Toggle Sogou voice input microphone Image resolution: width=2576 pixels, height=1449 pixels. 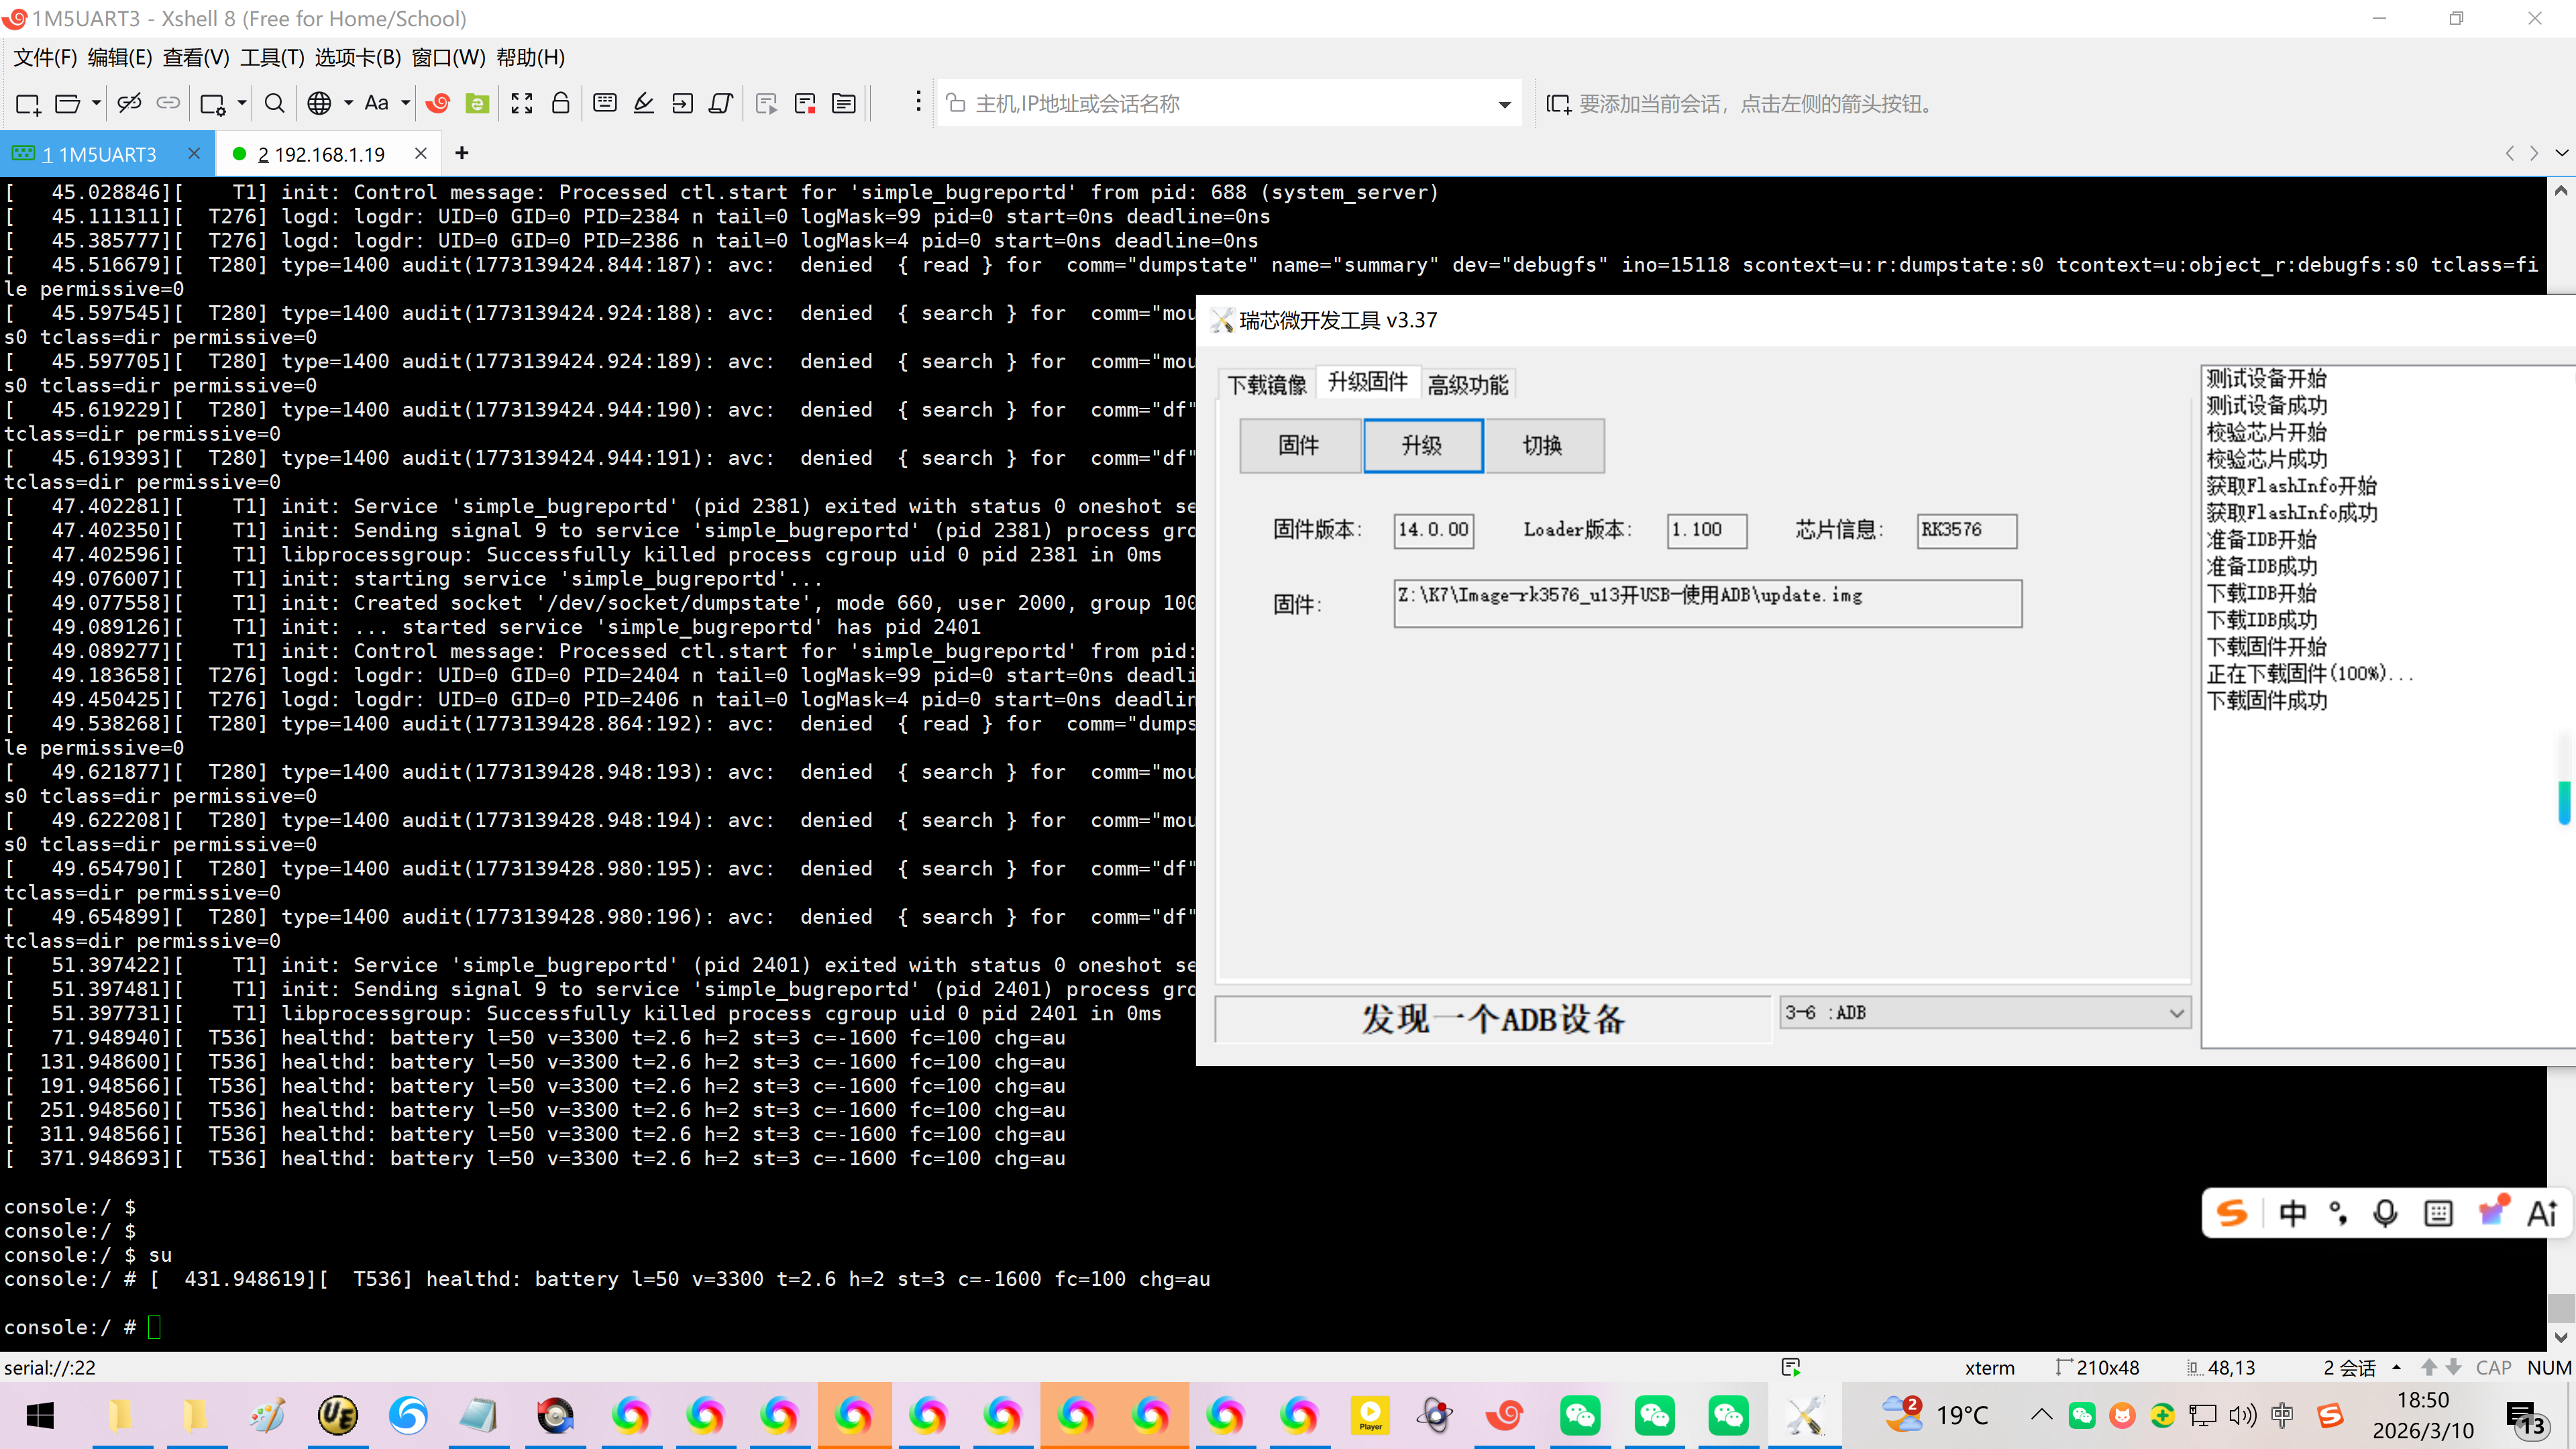(x=2385, y=1213)
